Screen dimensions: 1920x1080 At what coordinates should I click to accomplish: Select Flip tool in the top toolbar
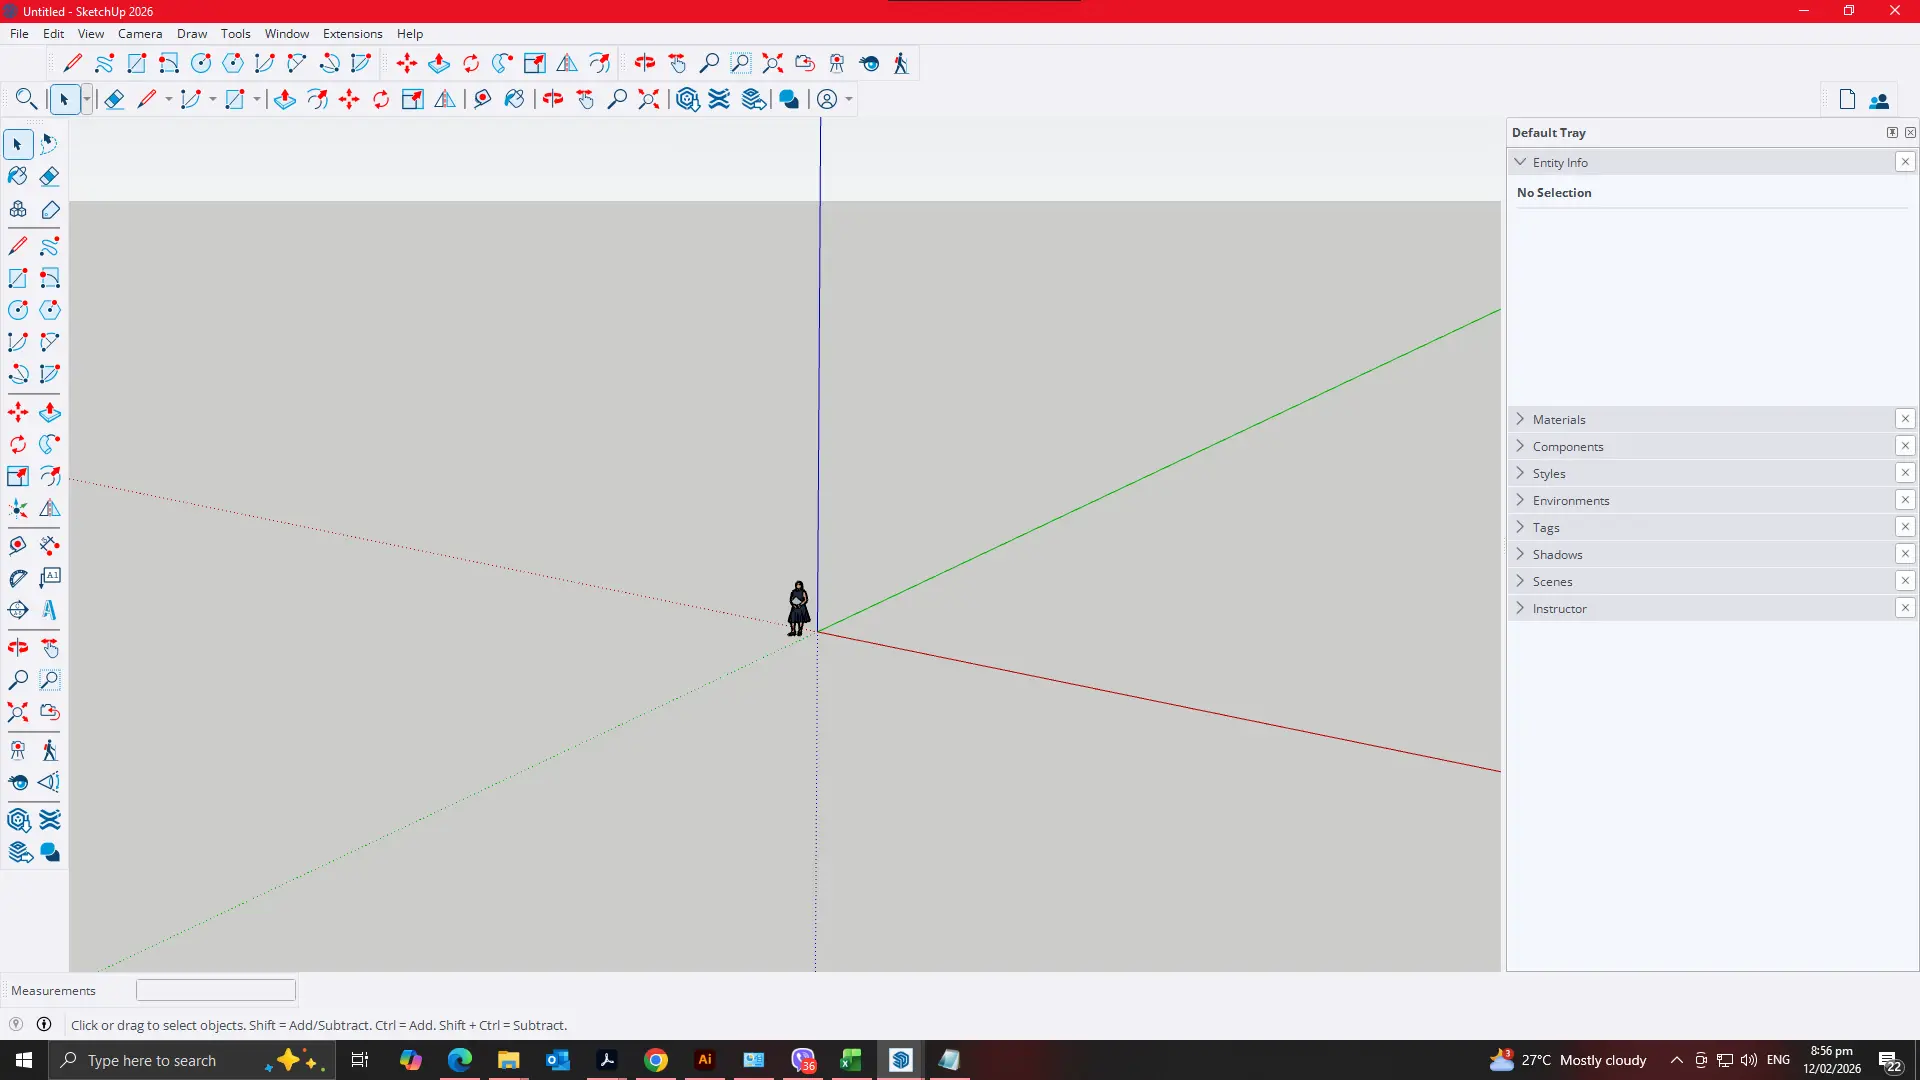[567, 63]
